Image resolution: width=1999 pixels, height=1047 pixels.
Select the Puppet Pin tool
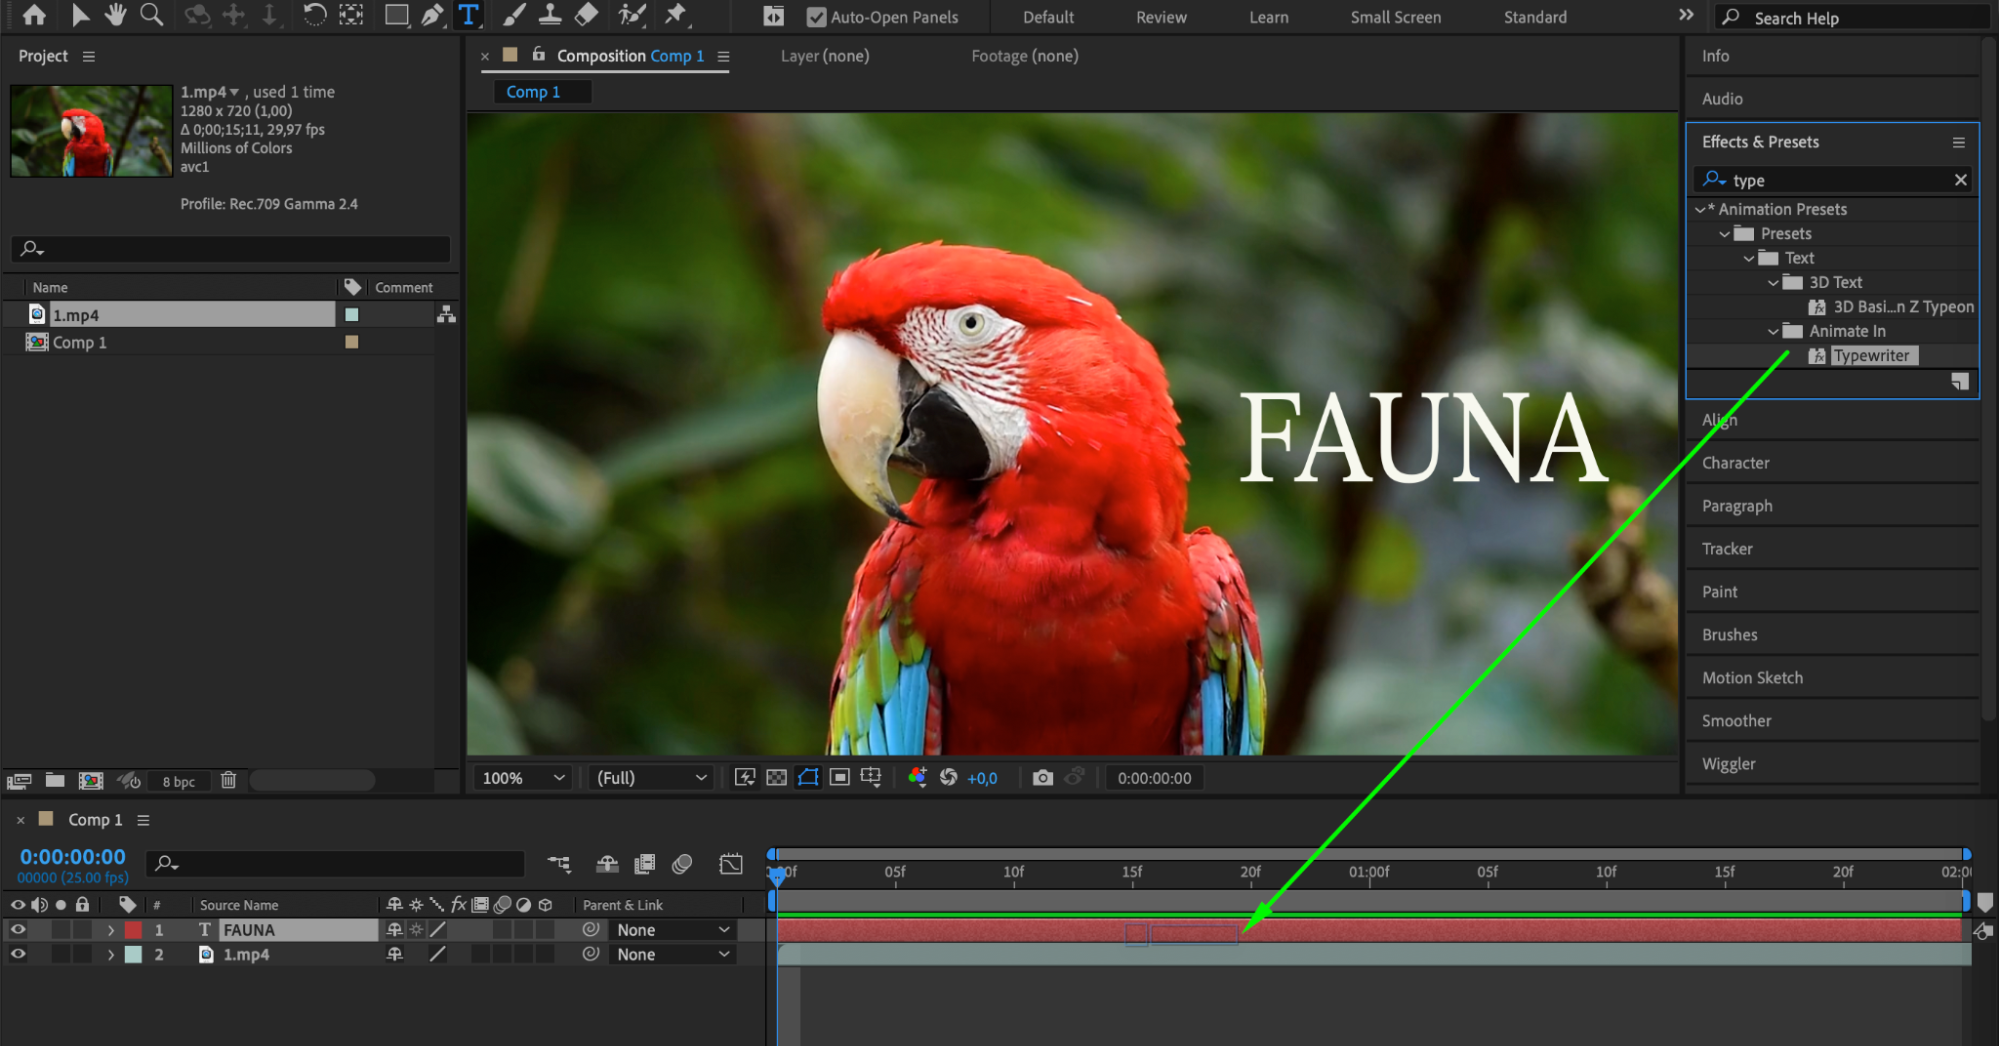tap(677, 15)
